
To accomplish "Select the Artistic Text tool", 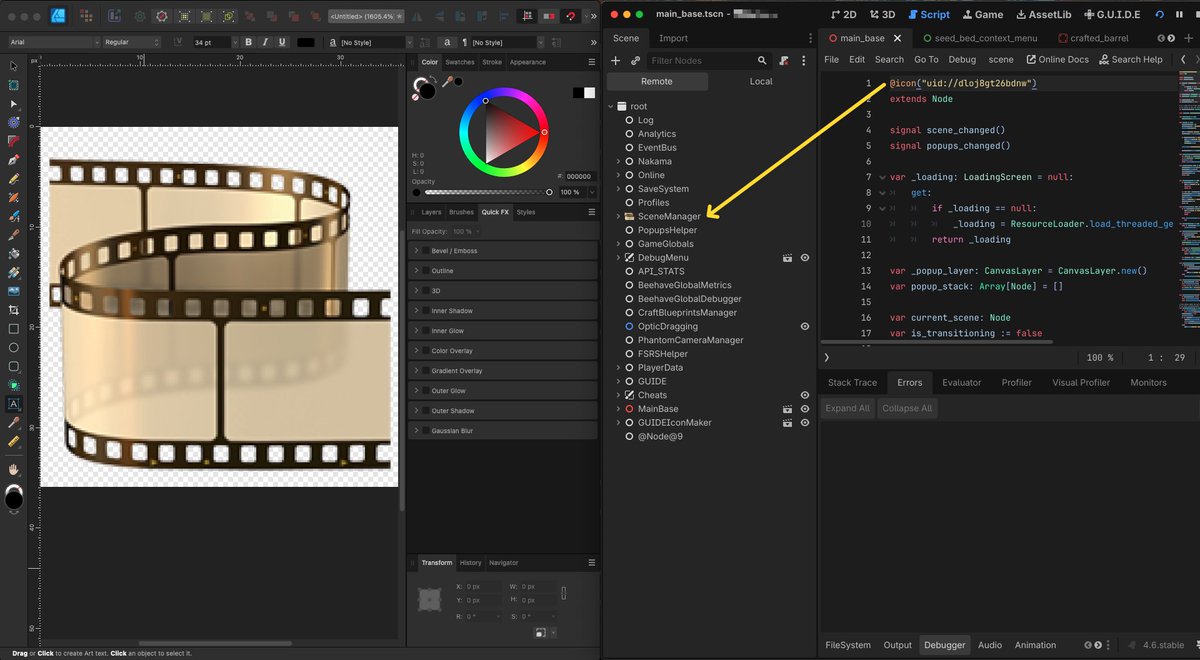I will (13, 404).
